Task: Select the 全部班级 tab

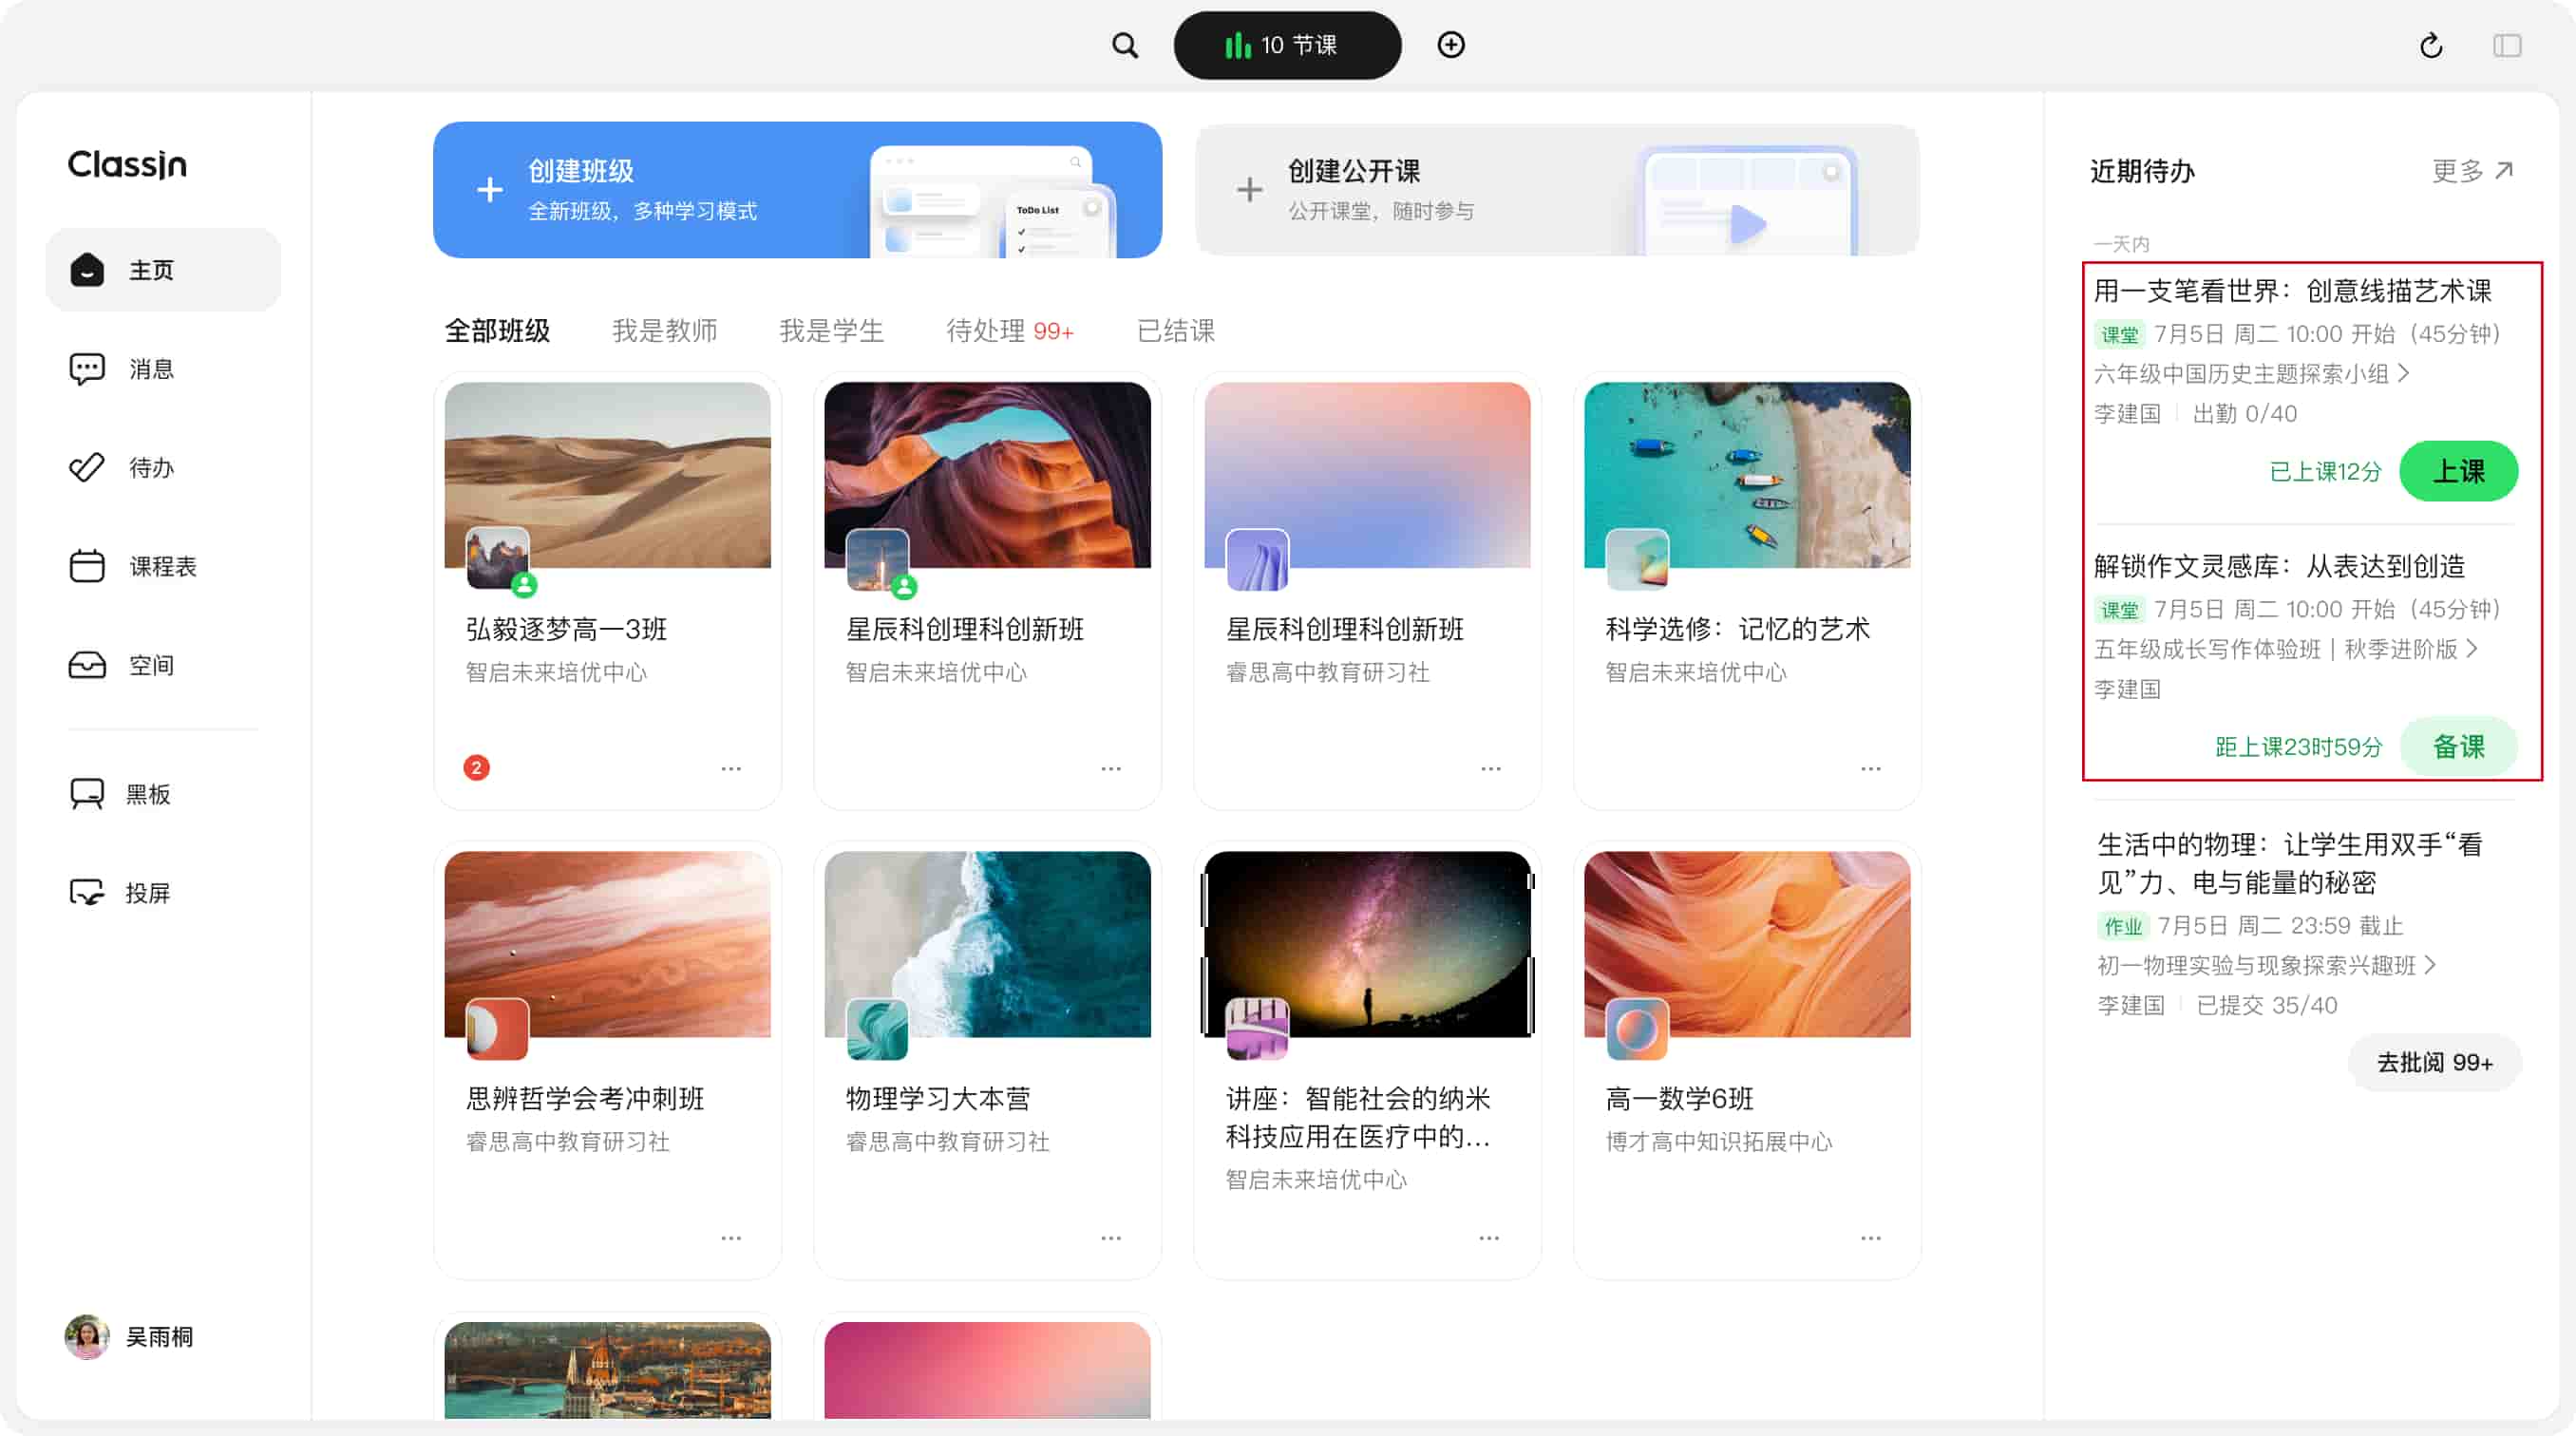Action: pyautogui.click(x=497, y=331)
